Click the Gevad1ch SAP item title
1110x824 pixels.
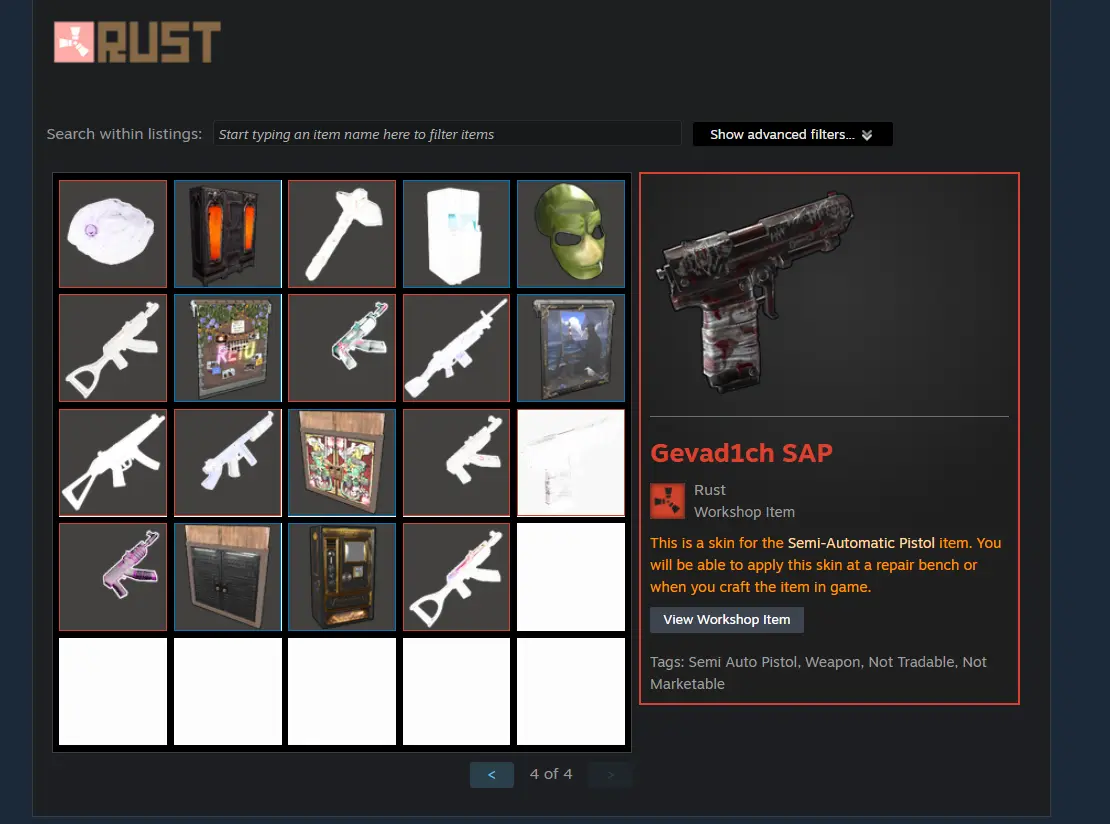click(741, 453)
